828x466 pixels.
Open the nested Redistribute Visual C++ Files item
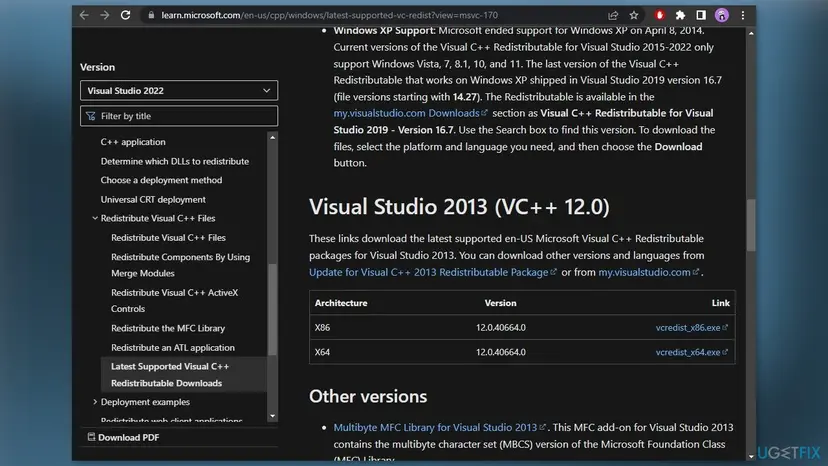coord(168,237)
